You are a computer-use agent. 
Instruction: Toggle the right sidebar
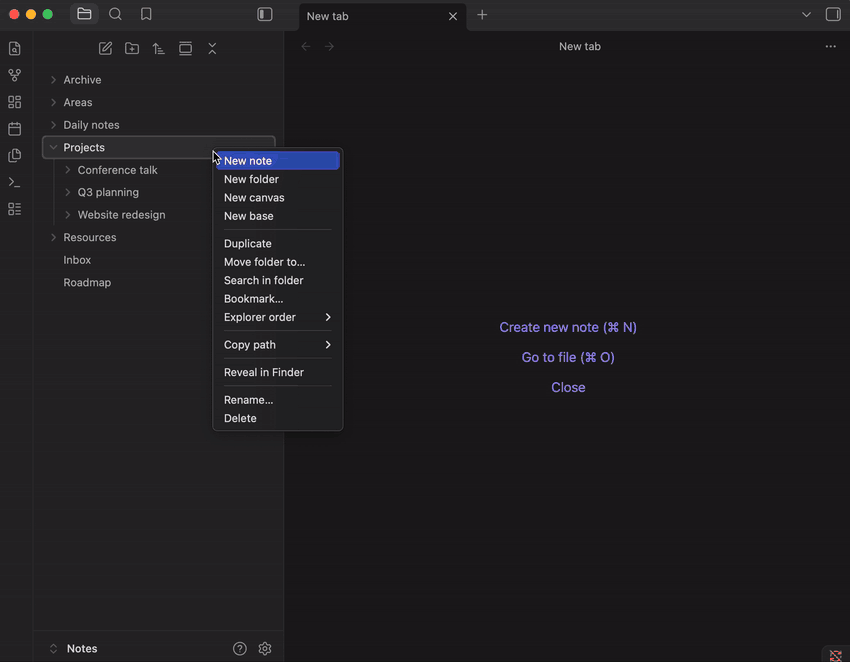coord(833,14)
